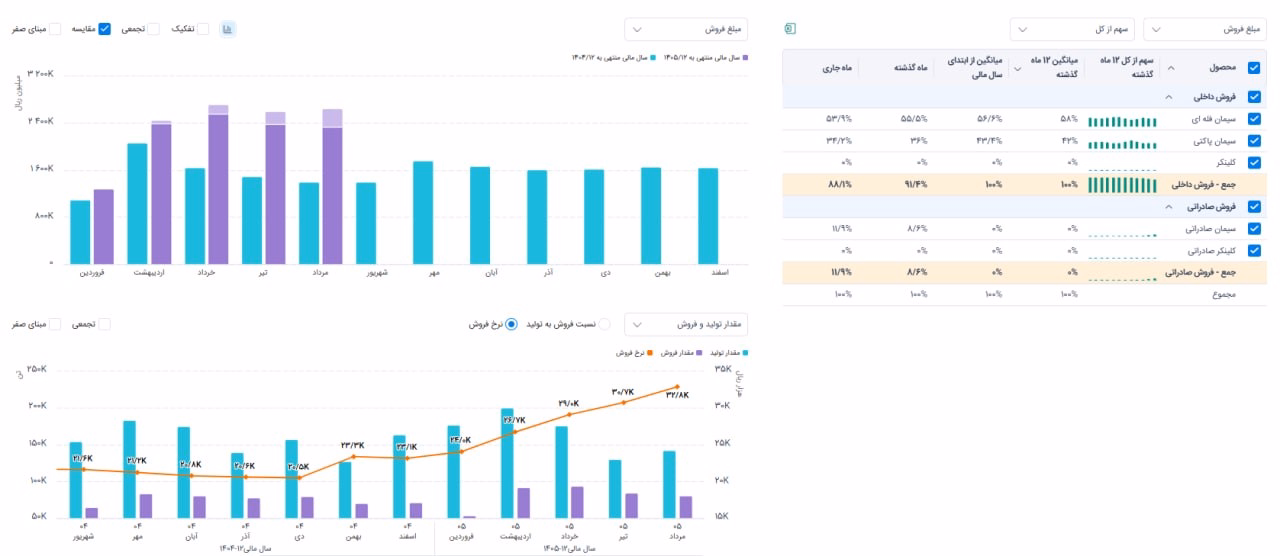This screenshot has width=1280, height=556.
Task: Collapse the فروش داخلی group
Action: click(1167, 97)
